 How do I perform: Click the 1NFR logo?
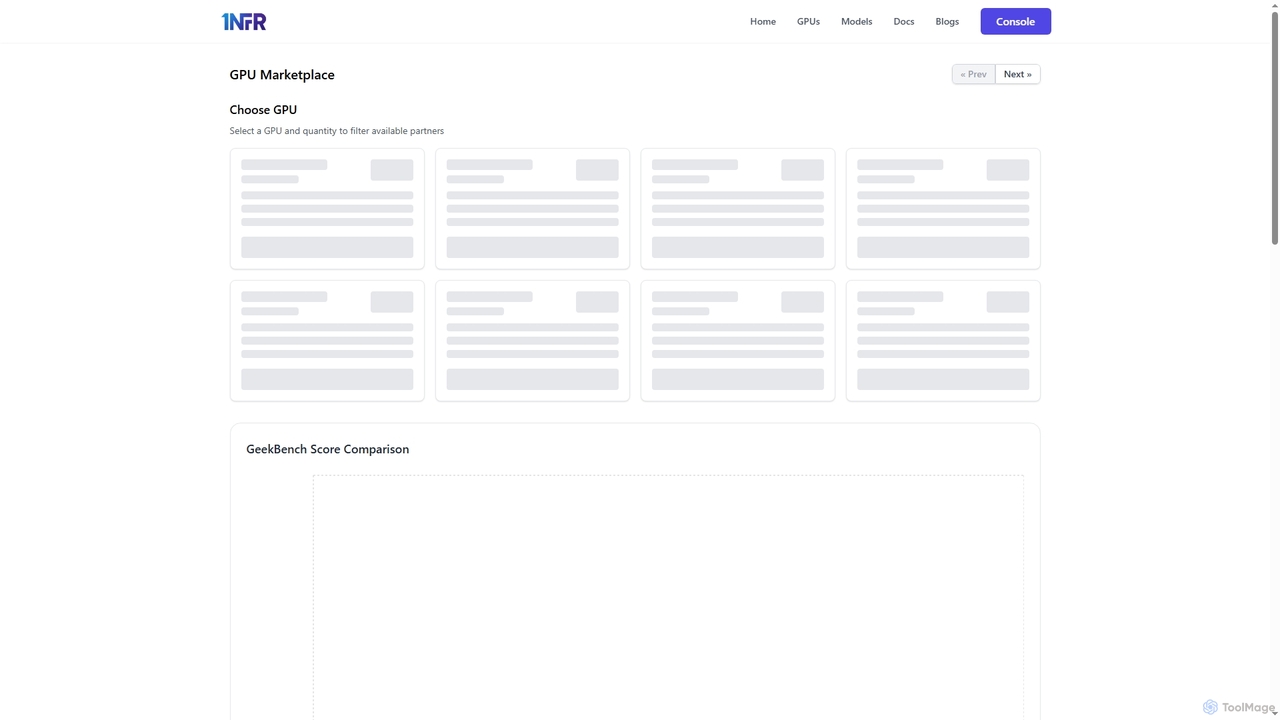click(x=244, y=21)
